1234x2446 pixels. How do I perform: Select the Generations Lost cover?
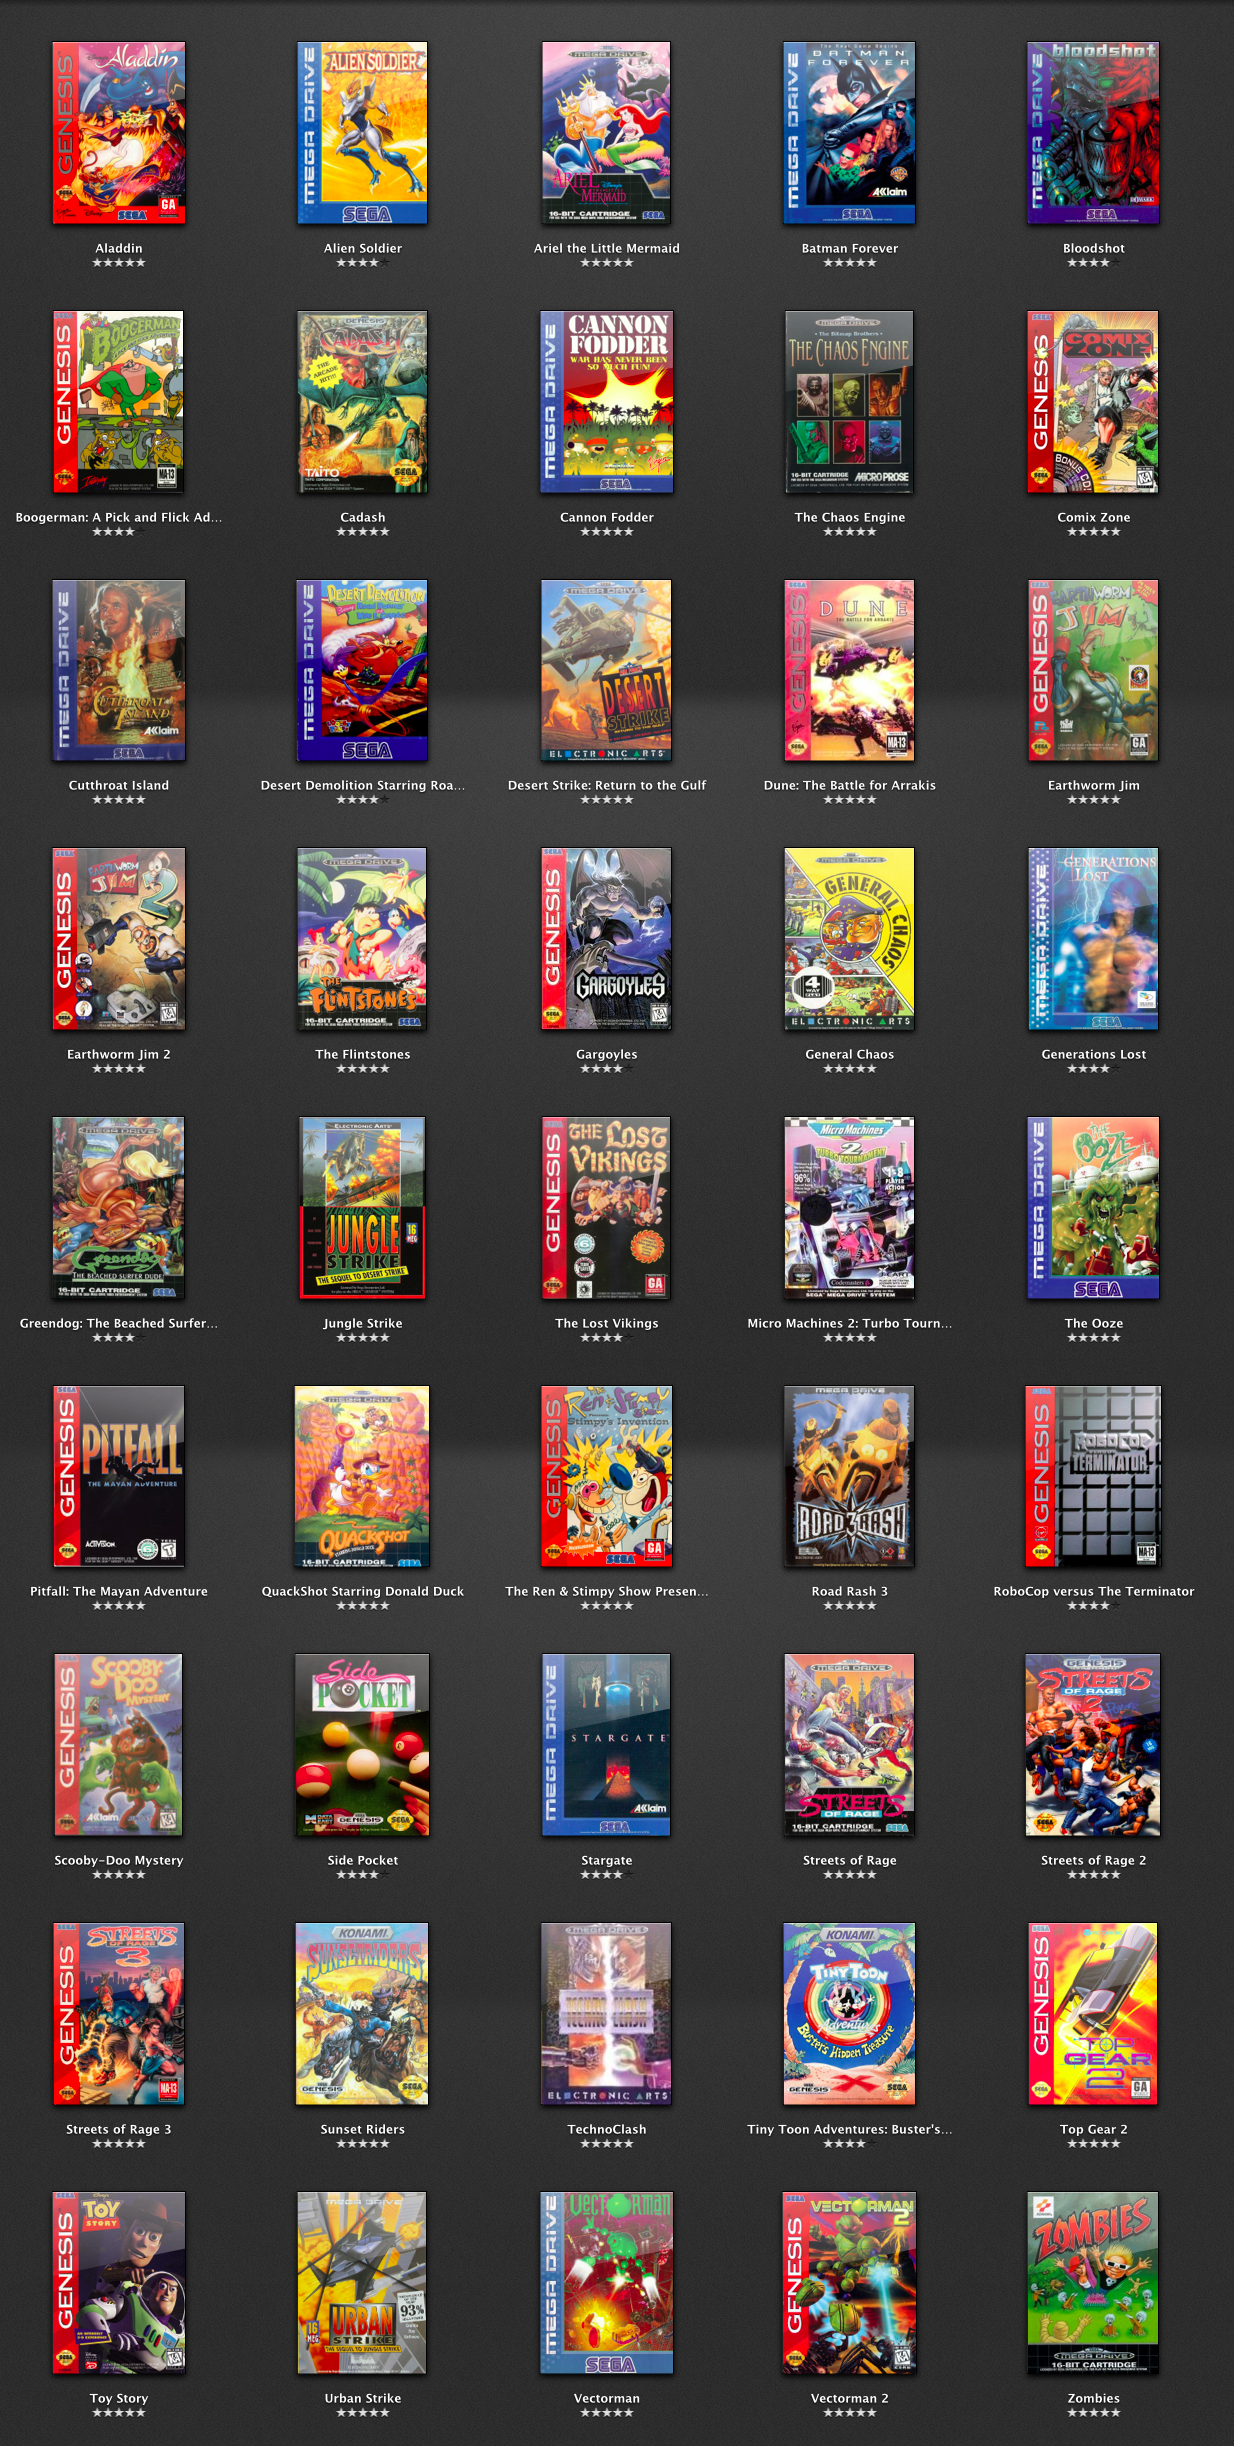point(1093,939)
